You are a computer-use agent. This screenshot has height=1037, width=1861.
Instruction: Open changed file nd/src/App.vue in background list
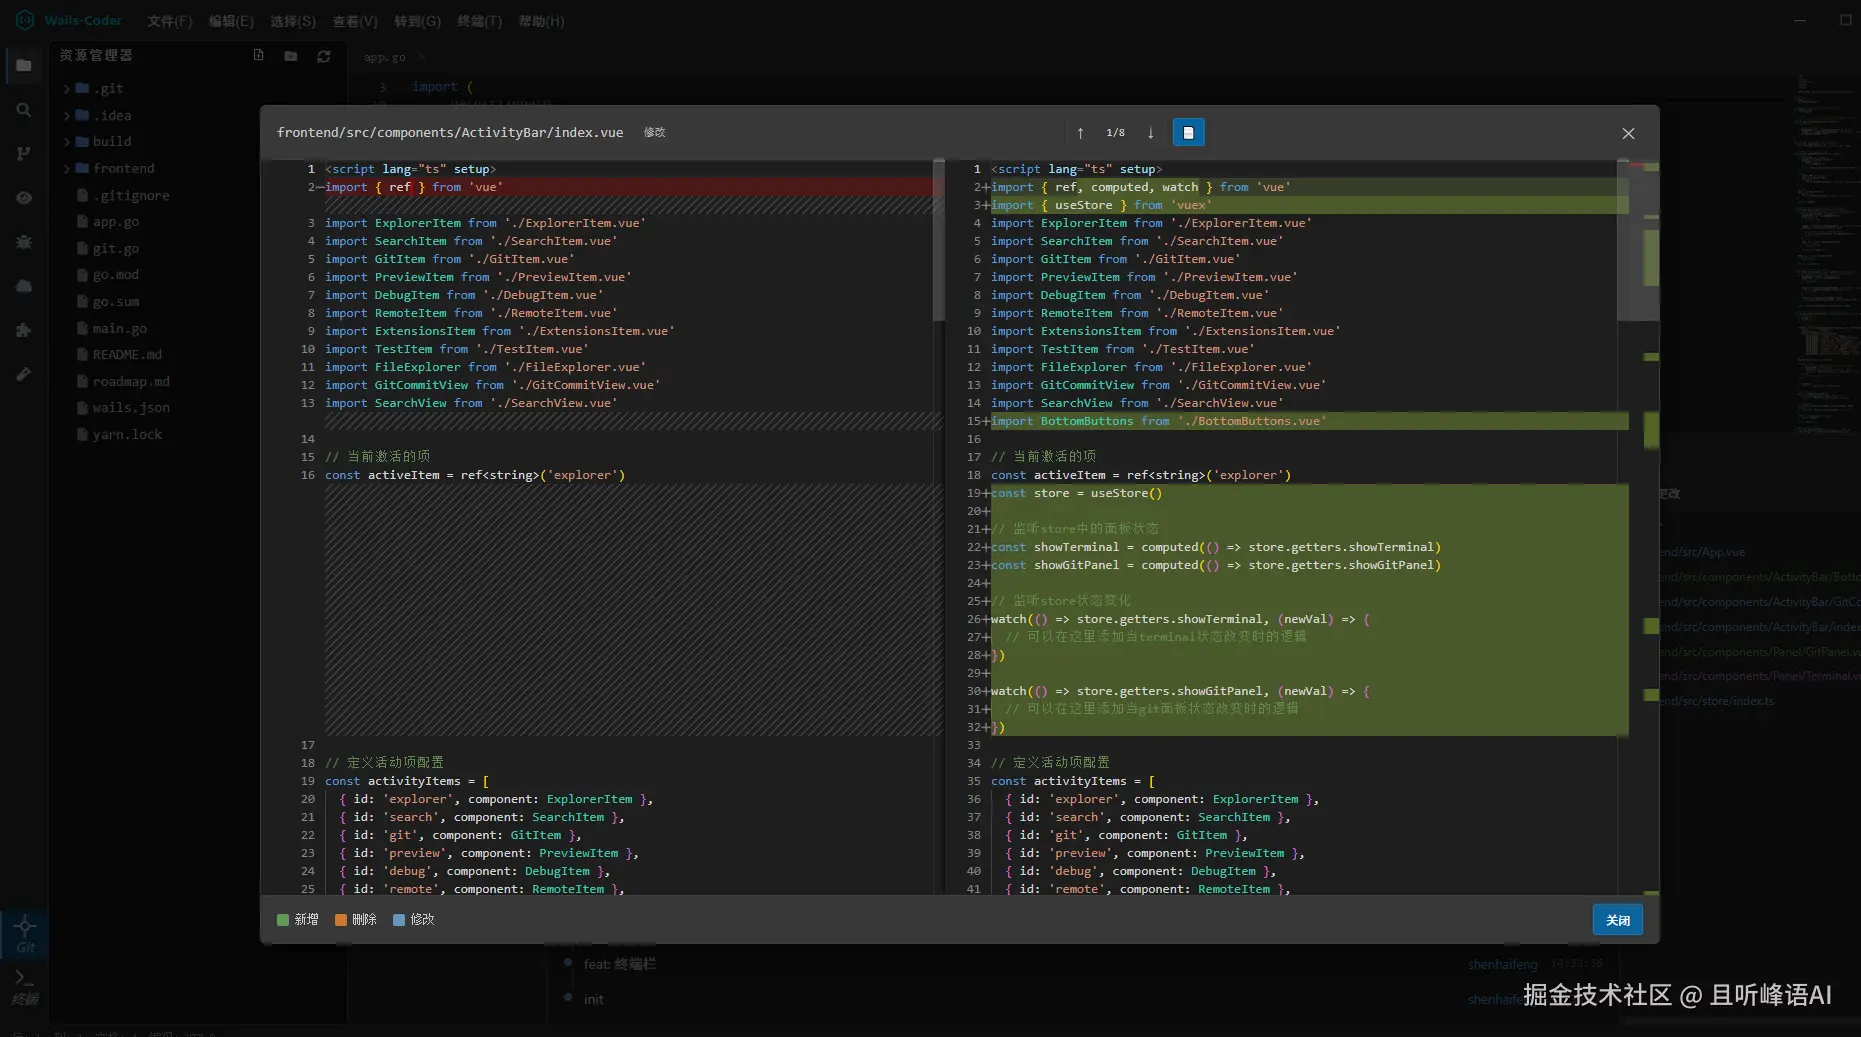pyautogui.click(x=1703, y=553)
